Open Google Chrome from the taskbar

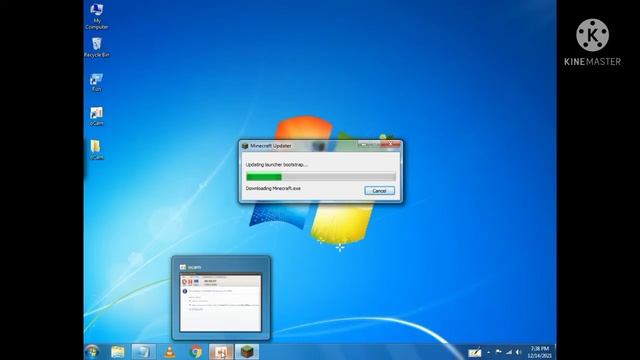[196, 352]
